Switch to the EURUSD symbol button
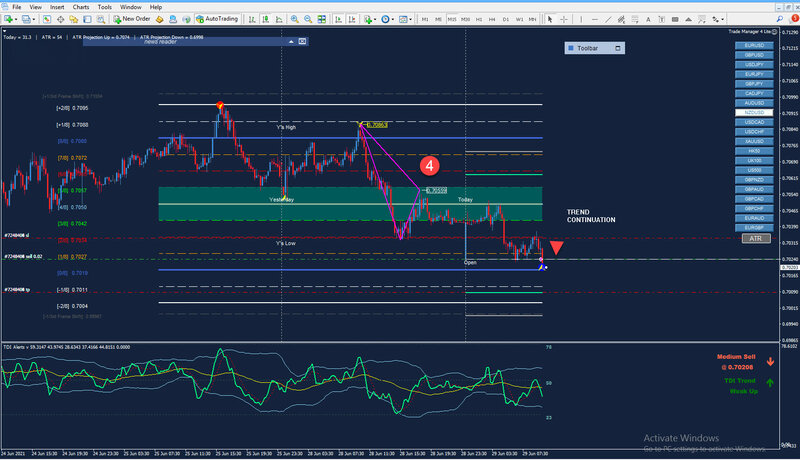 pyautogui.click(x=754, y=47)
